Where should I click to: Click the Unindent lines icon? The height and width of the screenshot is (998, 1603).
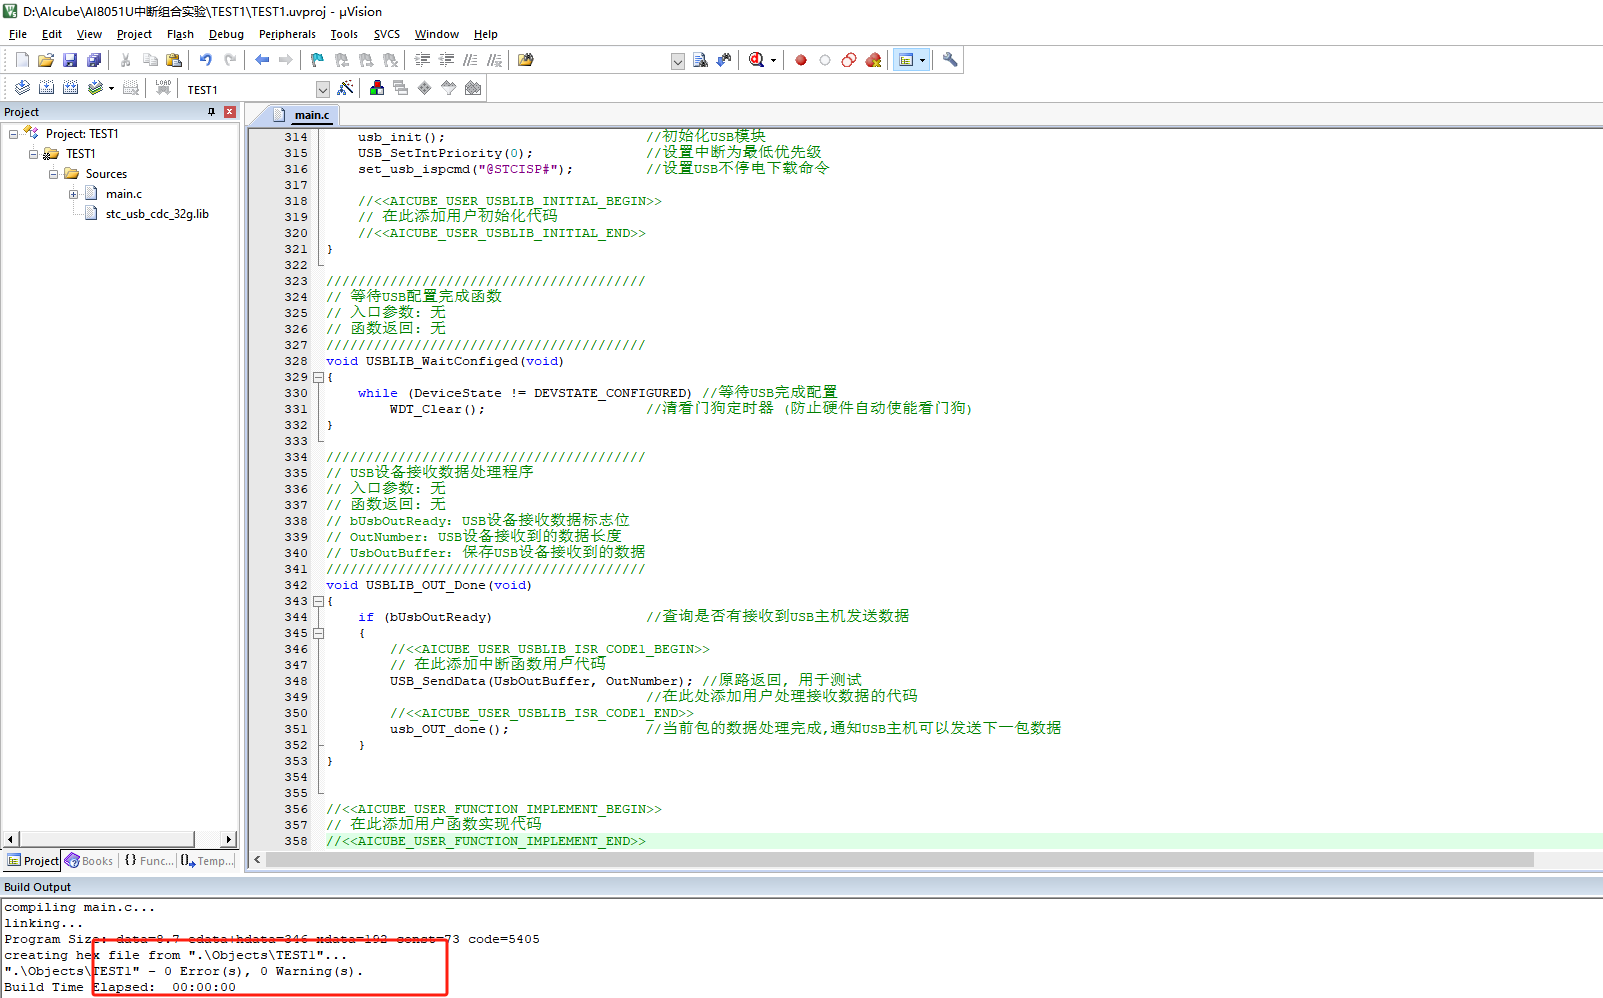446,60
